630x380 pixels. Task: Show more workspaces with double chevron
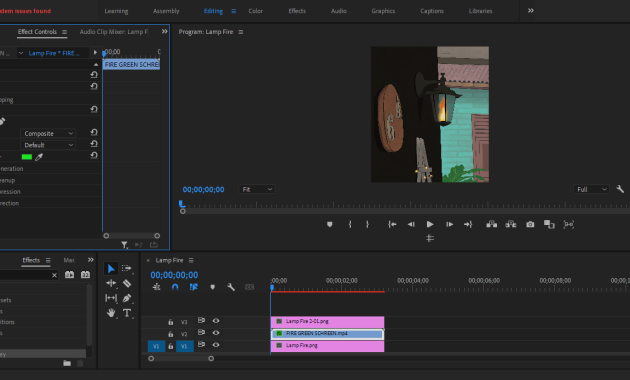point(531,10)
